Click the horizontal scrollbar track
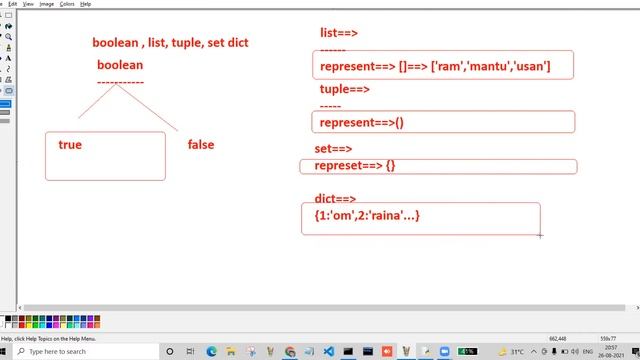 tap(324, 308)
